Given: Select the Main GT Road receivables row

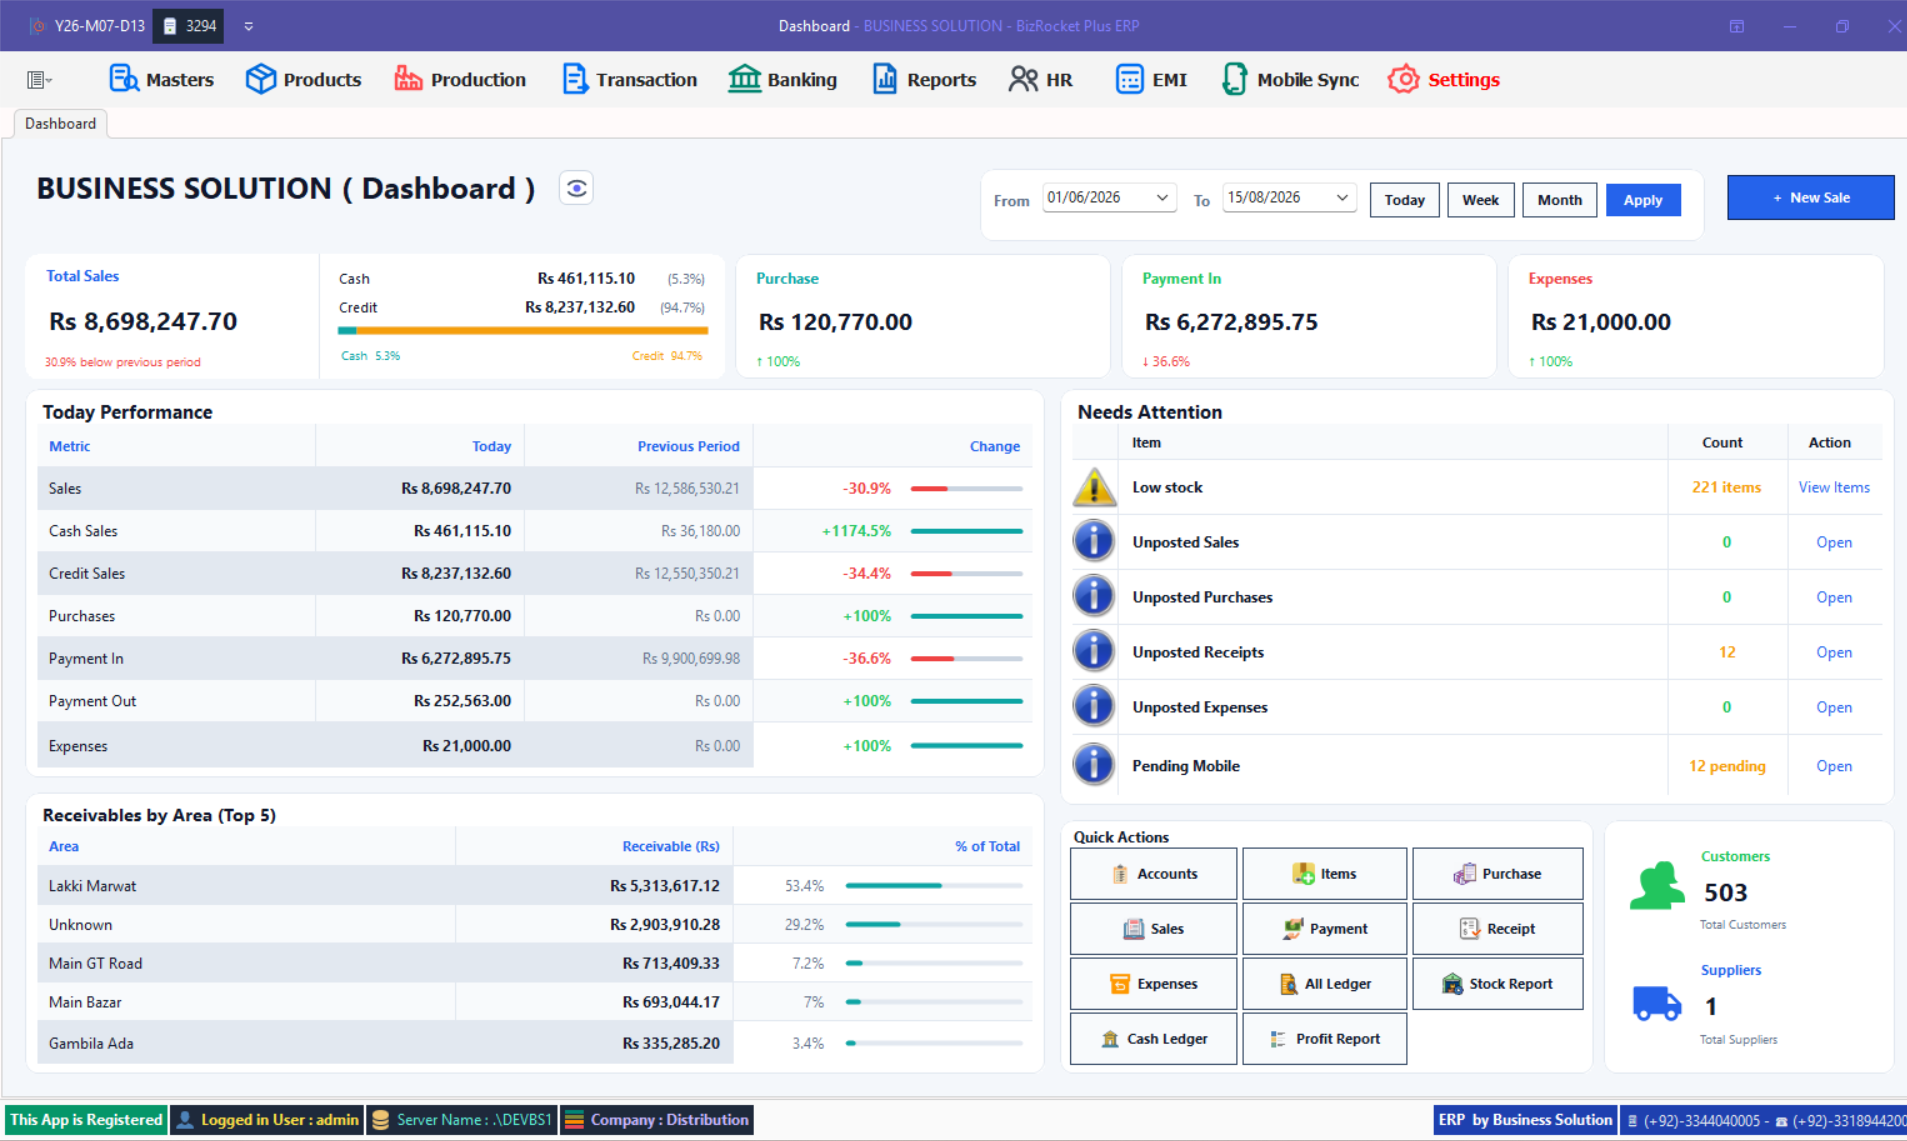Looking at the screenshot, I should tap(534, 963).
